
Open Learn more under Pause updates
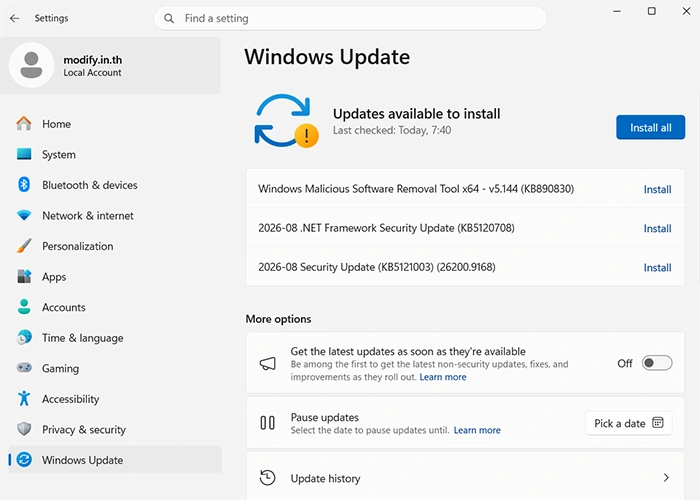(477, 430)
